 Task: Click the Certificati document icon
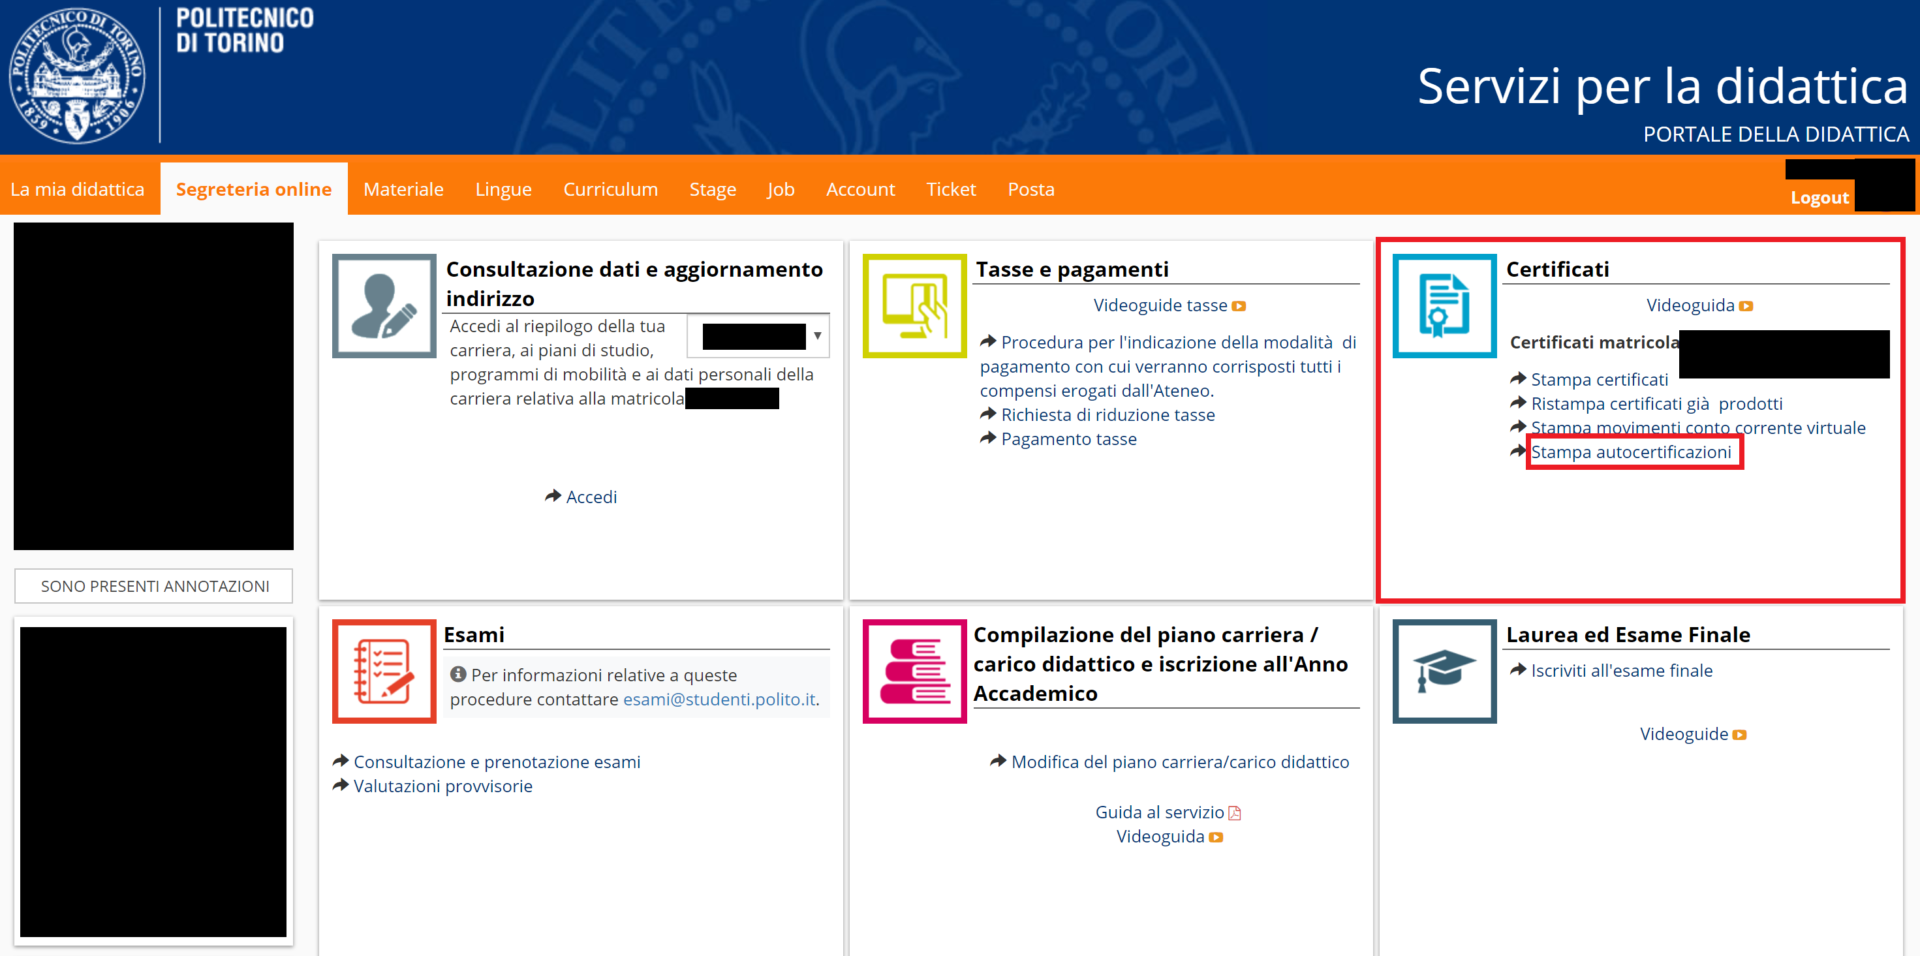pos(1444,306)
